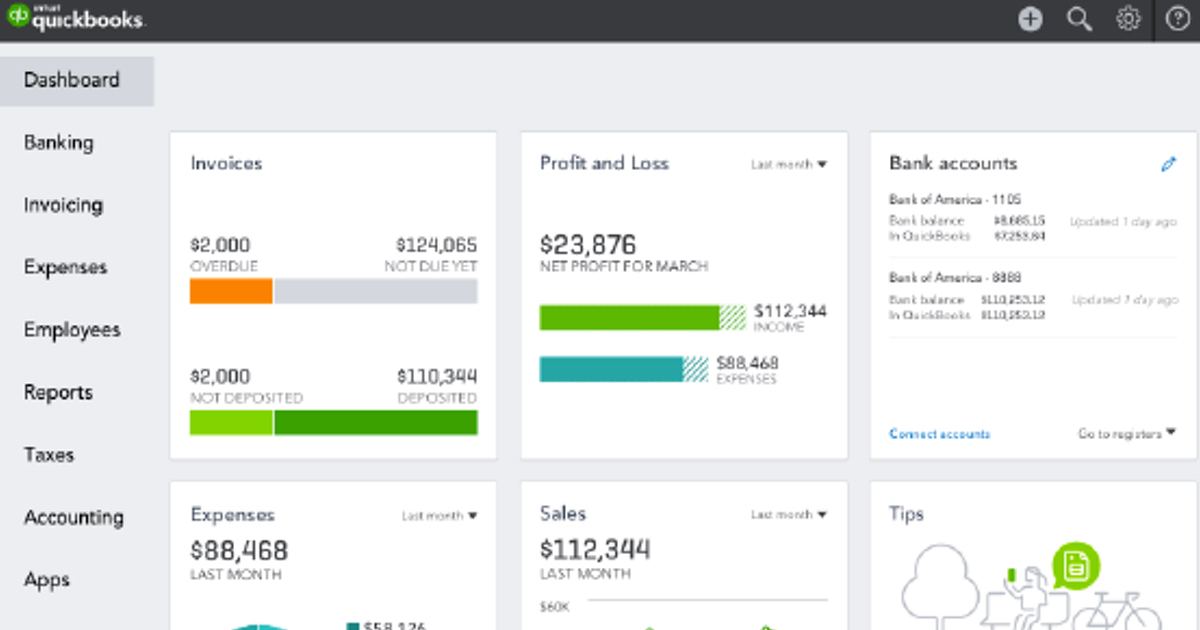The image size is (1200, 630).
Task: Open the Create plus icon
Action: [x=1030, y=19]
